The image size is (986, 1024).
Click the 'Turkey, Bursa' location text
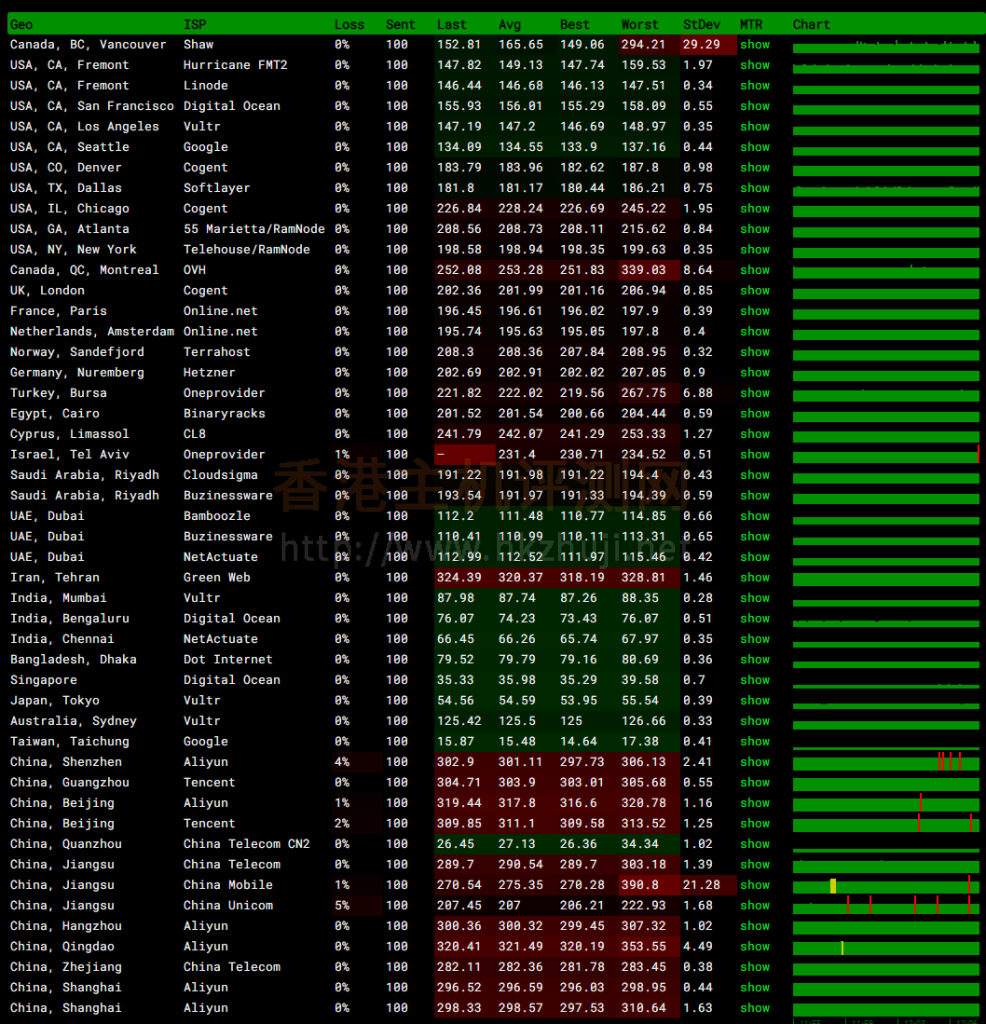(58, 393)
